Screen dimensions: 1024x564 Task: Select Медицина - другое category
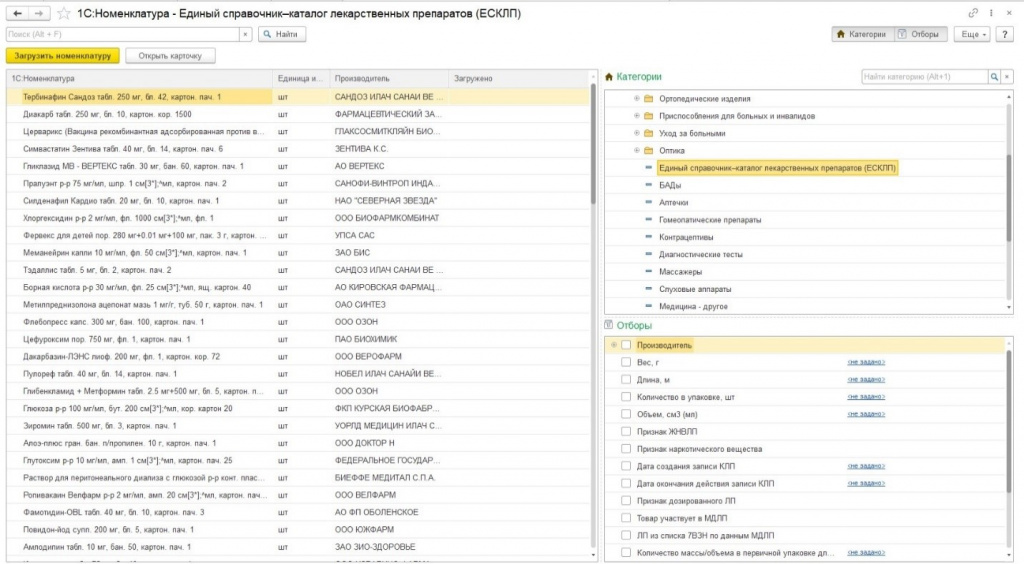(693, 306)
